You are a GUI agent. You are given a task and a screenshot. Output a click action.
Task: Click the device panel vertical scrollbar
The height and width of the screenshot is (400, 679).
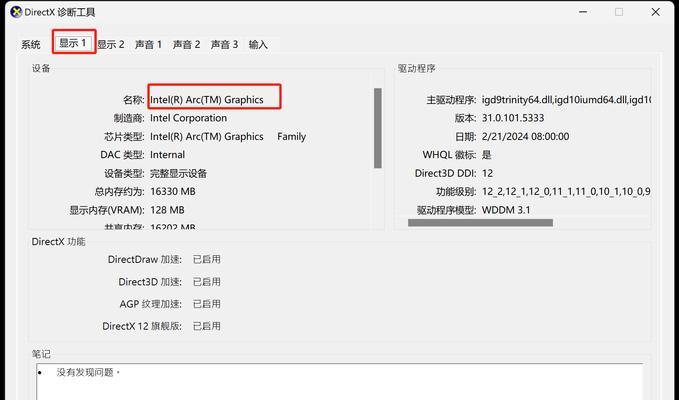click(378, 128)
